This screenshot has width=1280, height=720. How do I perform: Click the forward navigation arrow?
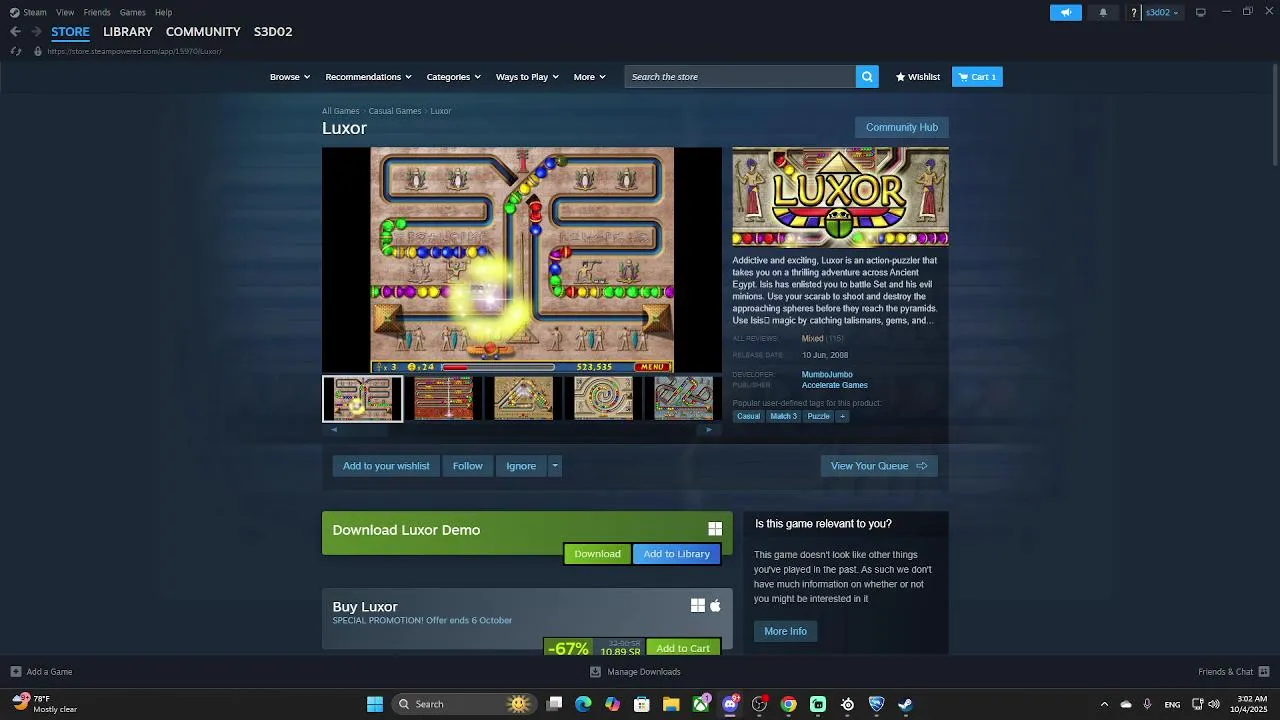click(x=36, y=32)
